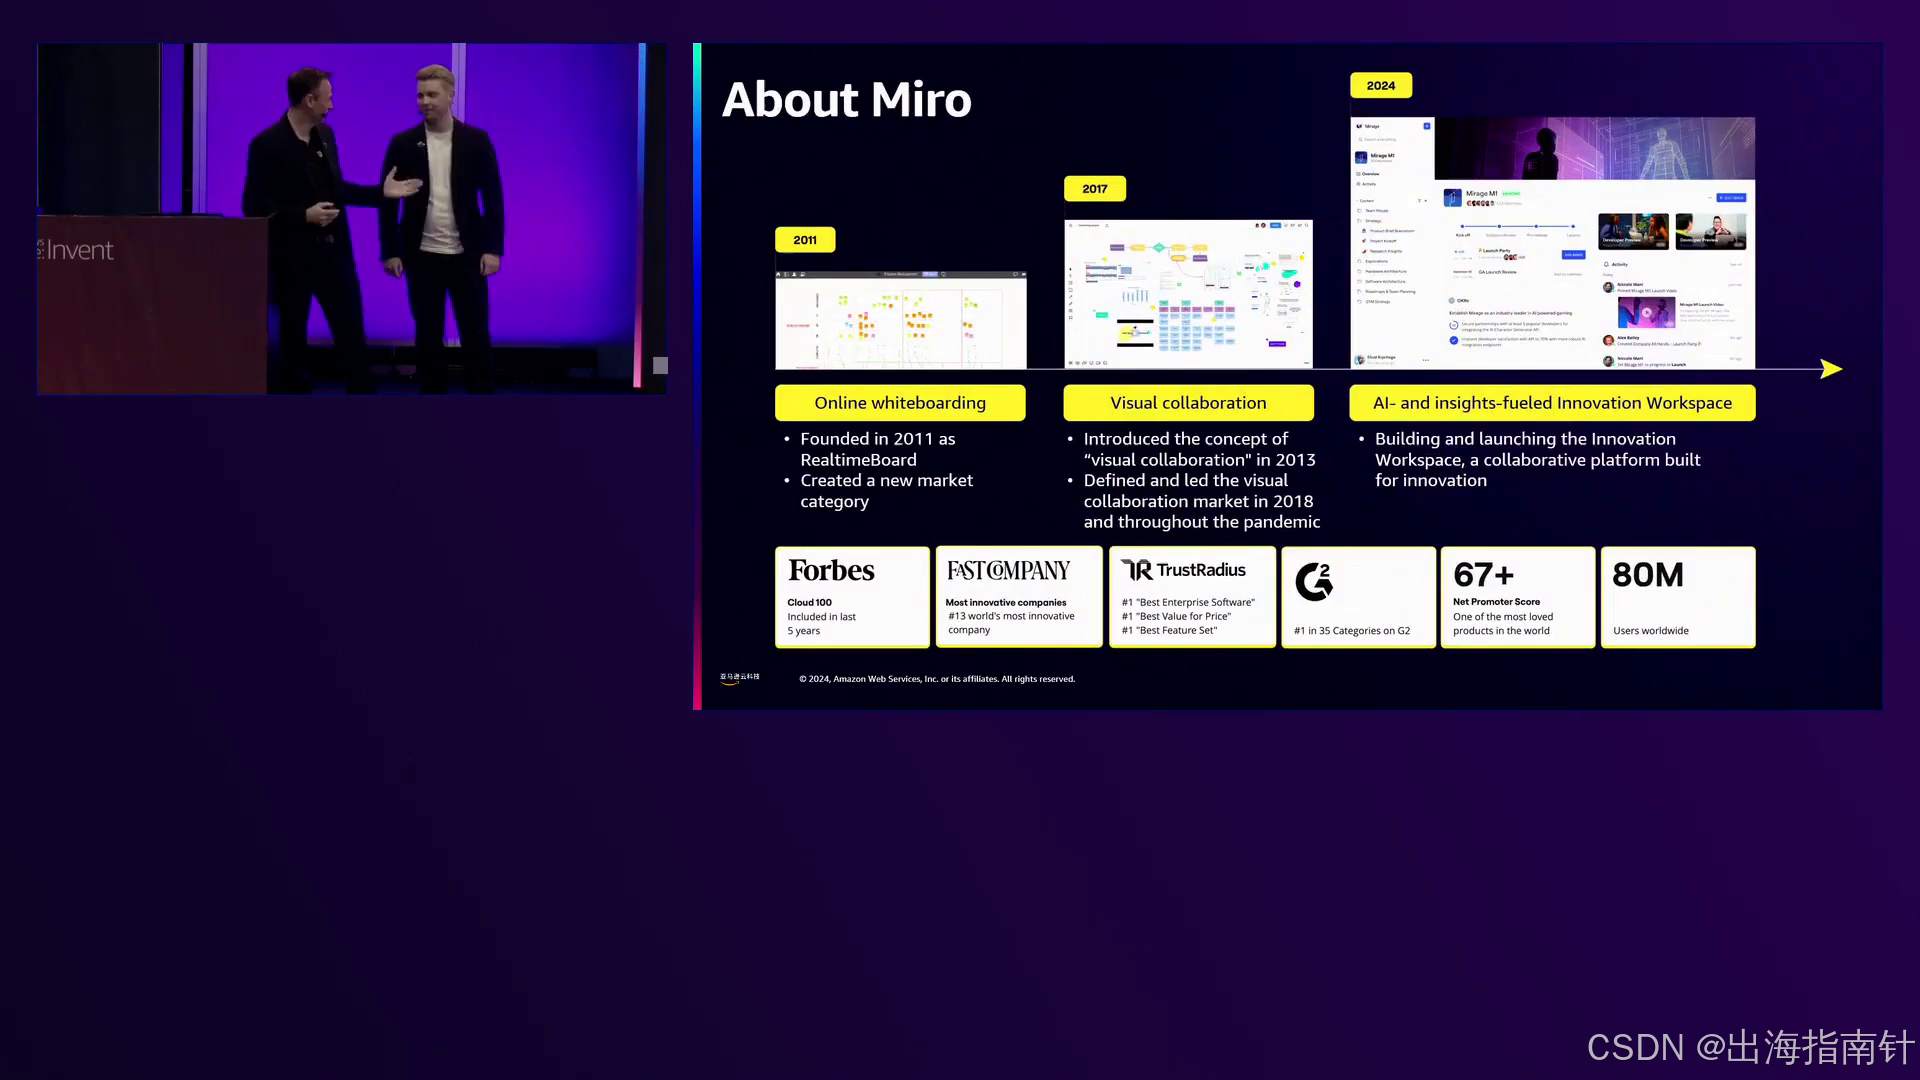Select the 2017 year badge
1920x1080 pixels.
click(1094, 189)
